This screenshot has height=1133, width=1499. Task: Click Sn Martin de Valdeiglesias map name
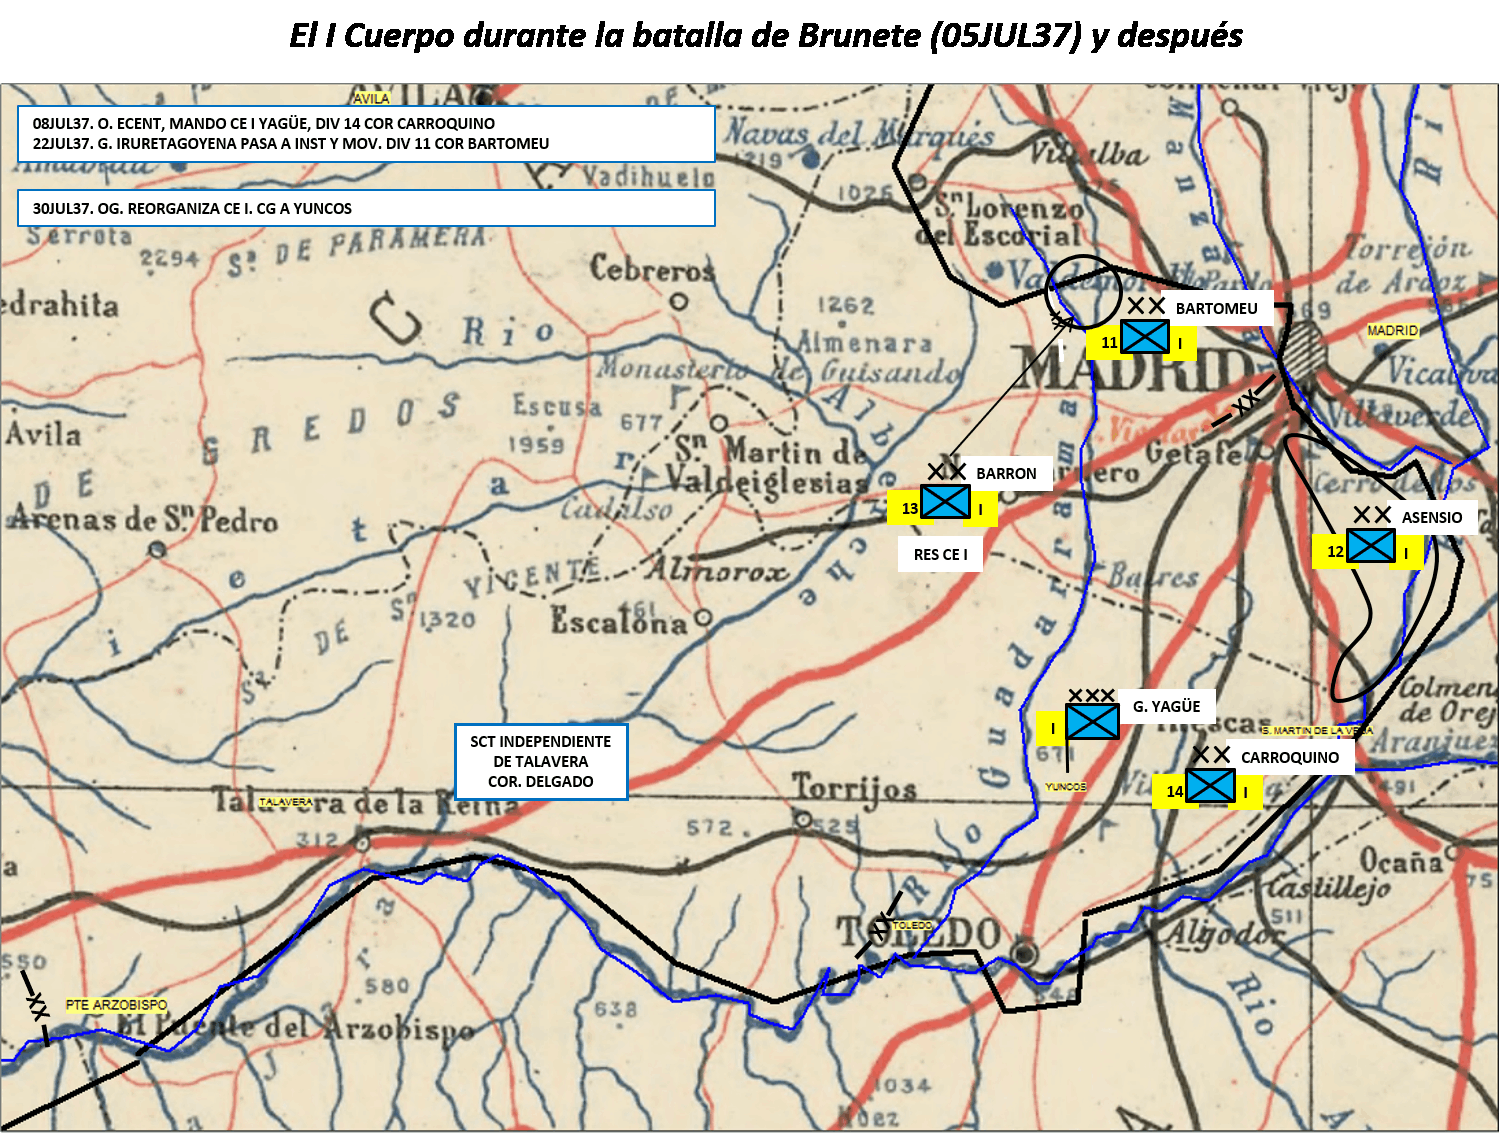coord(768,465)
